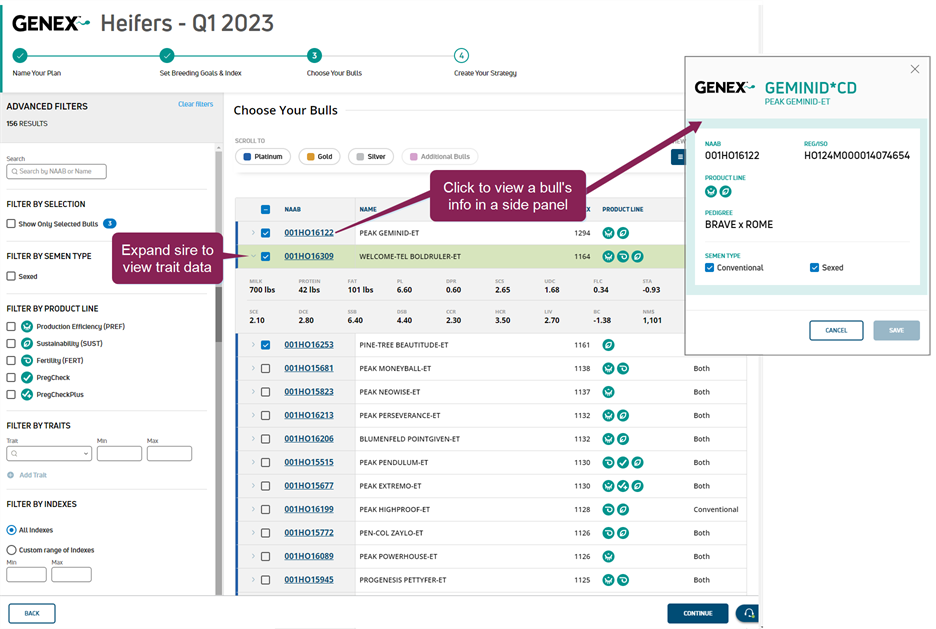Click the GENEX logo at top left

[51, 23]
